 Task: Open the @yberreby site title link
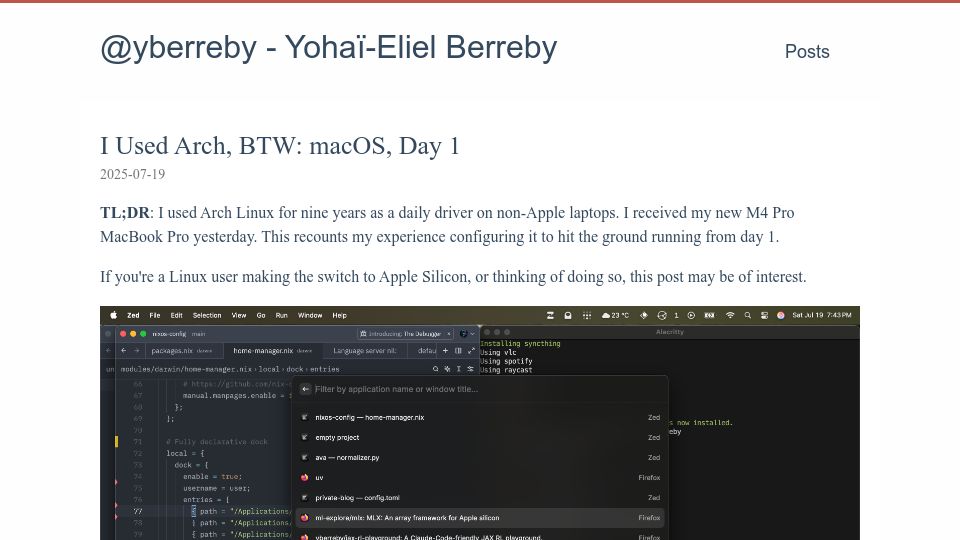tap(329, 48)
